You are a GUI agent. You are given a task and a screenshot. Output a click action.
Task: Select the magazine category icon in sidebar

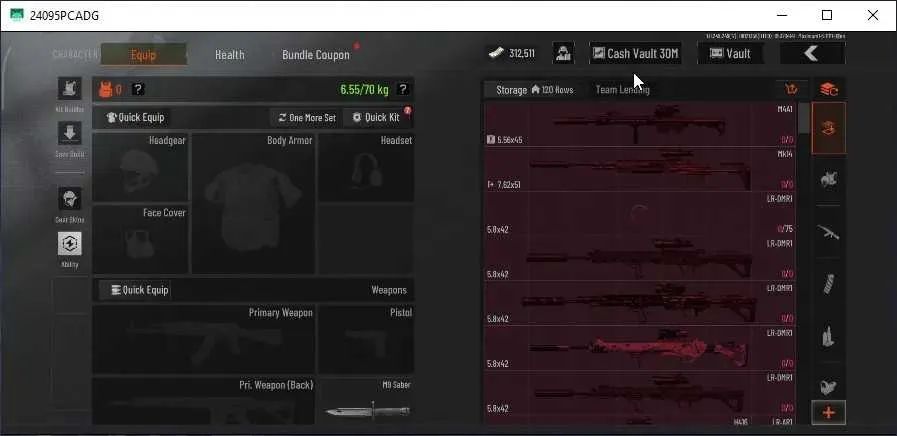click(x=828, y=284)
